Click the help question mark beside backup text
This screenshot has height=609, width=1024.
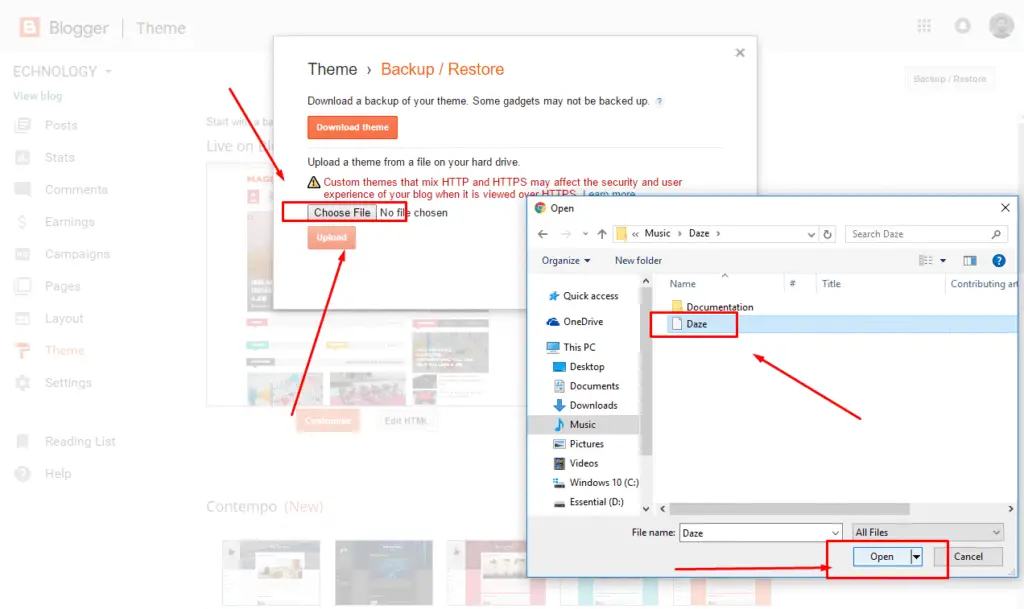[x=660, y=101]
